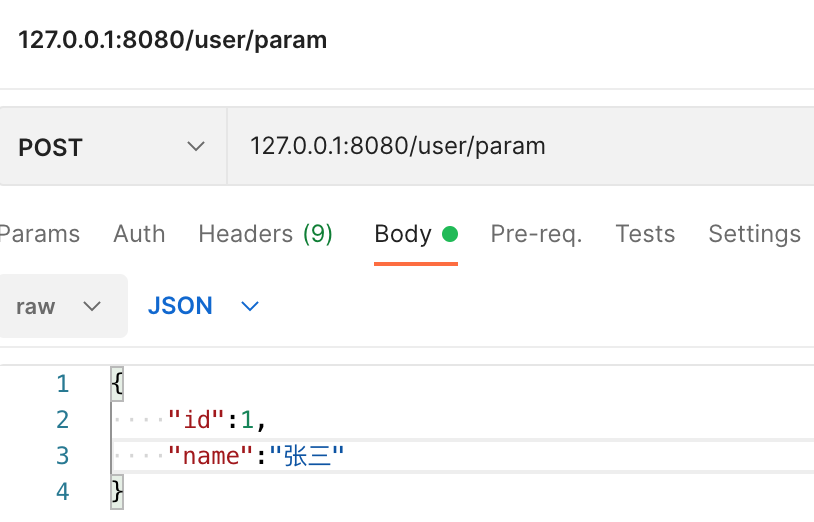Open the JSON format dropdown
The height and width of the screenshot is (522, 814).
point(204,306)
